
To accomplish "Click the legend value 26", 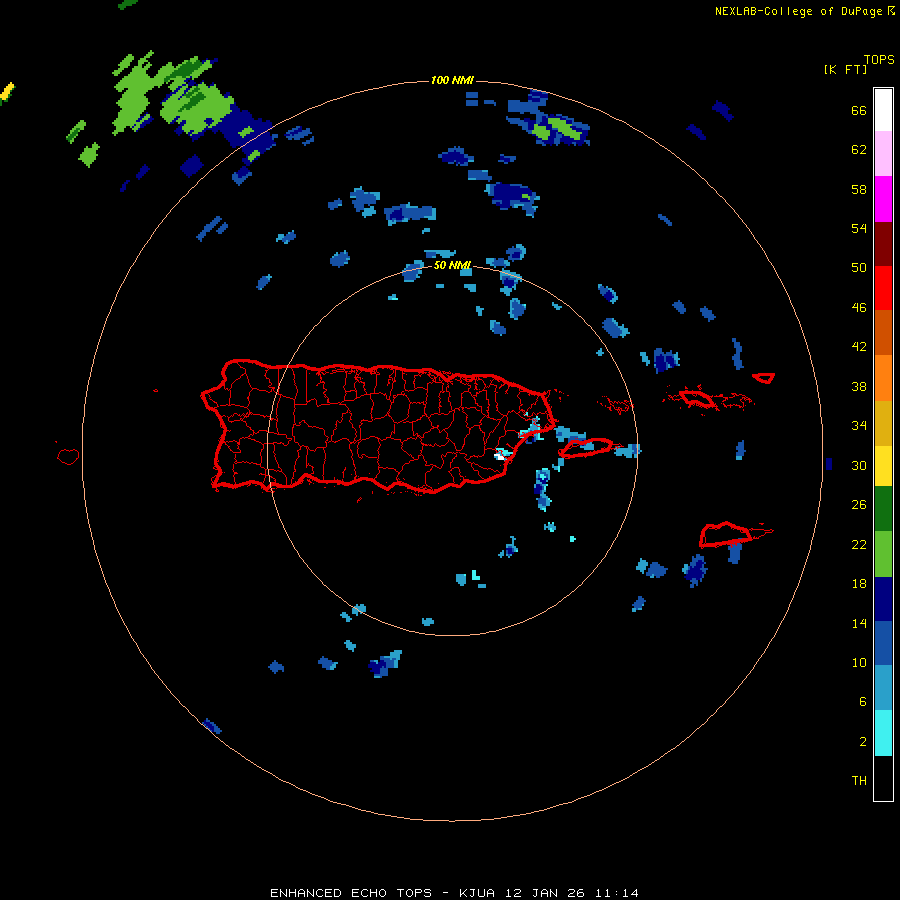I will [x=859, y=505].
